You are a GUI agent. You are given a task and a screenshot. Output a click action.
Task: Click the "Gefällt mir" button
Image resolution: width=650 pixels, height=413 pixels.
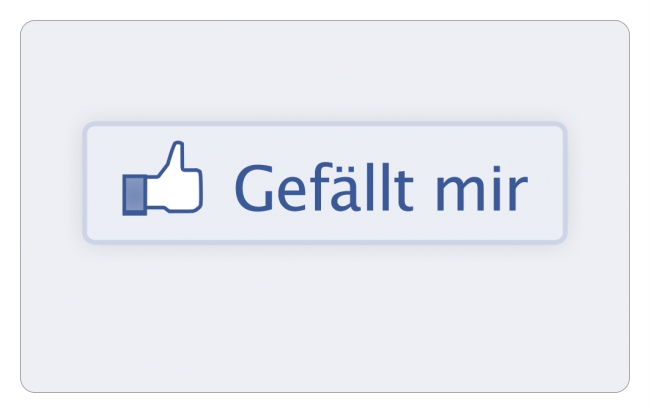pos(325,183)
